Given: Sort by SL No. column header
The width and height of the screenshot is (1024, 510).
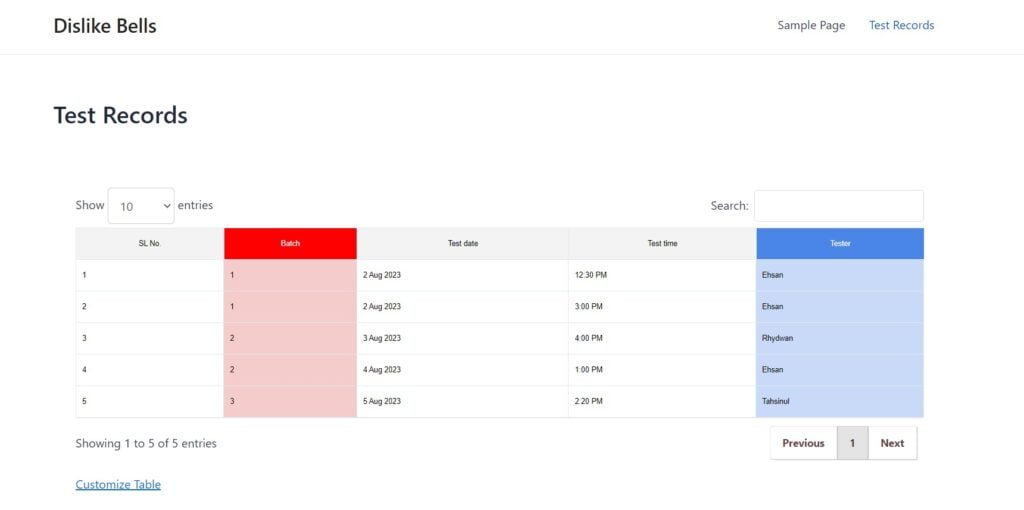Looking at the screenshot, I should (x=150, y=244).
